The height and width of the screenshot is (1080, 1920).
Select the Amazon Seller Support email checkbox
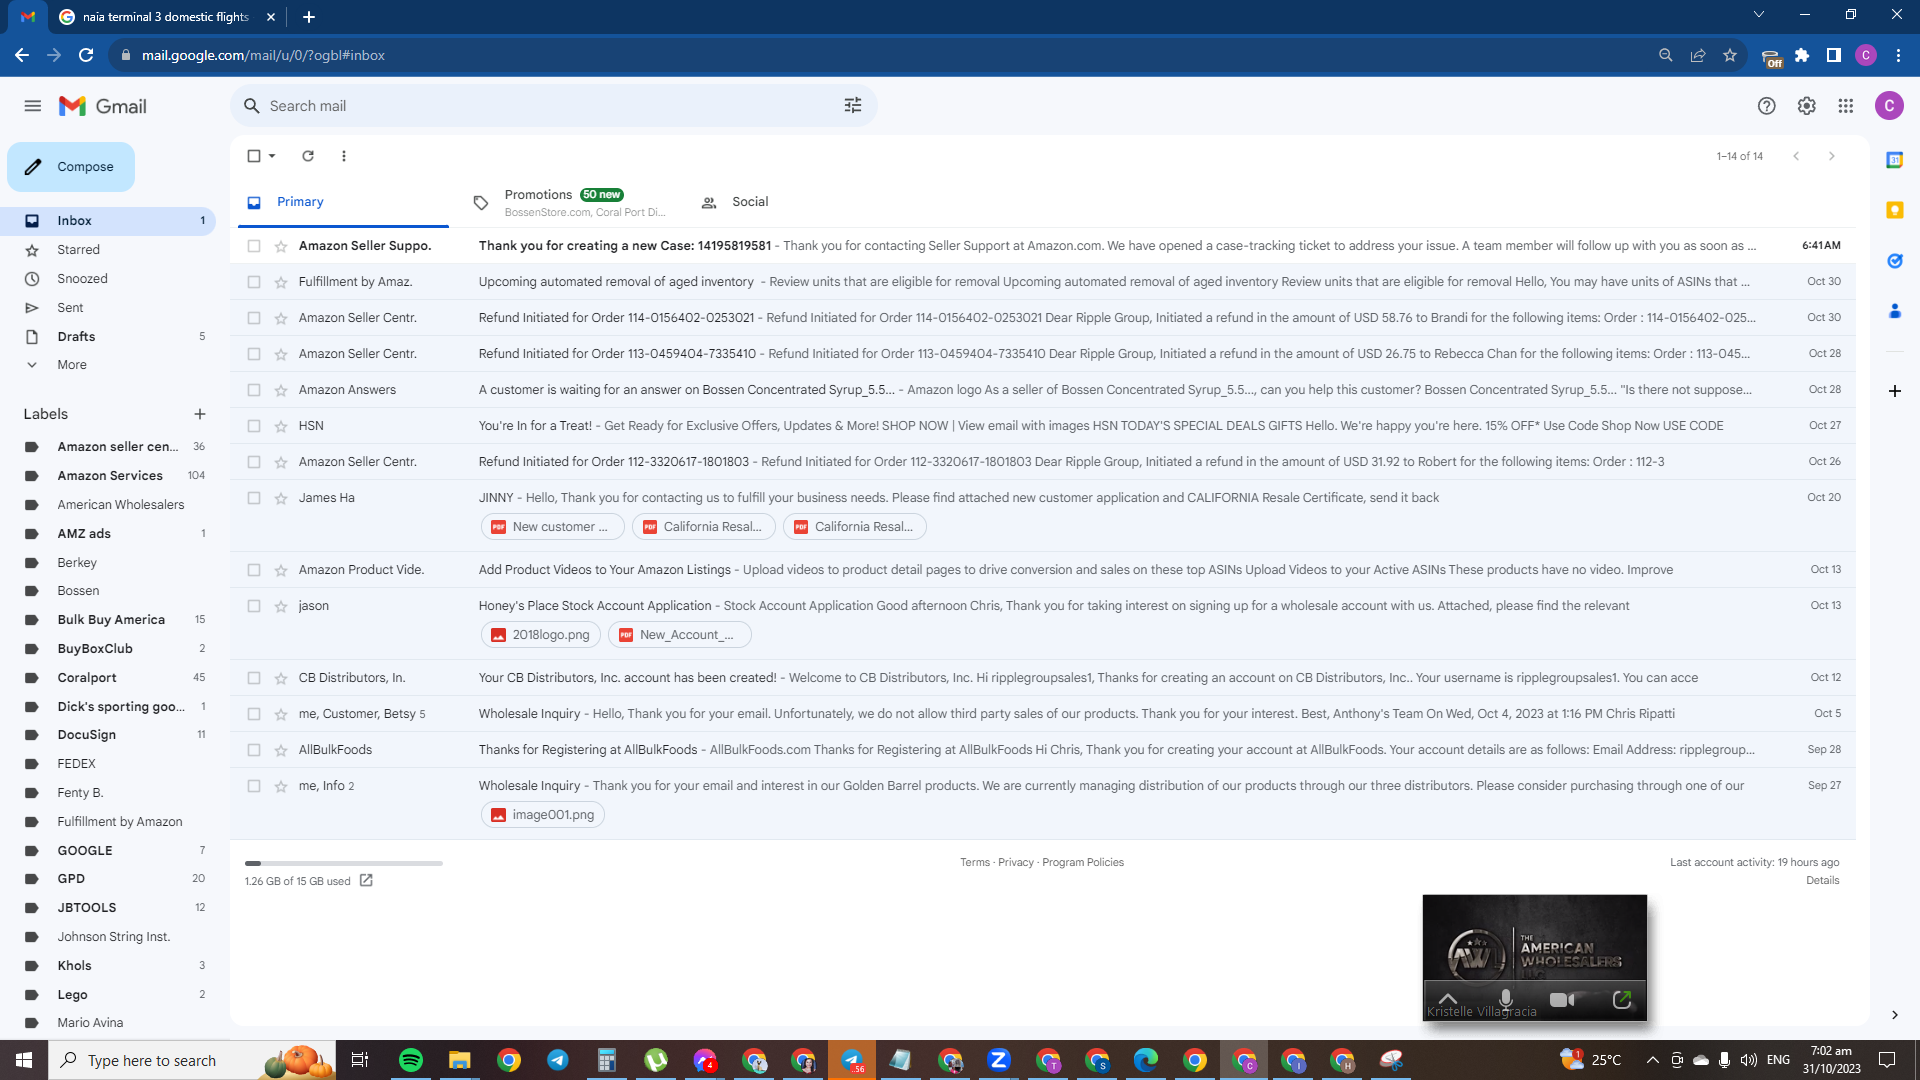[x=254, y=246]
